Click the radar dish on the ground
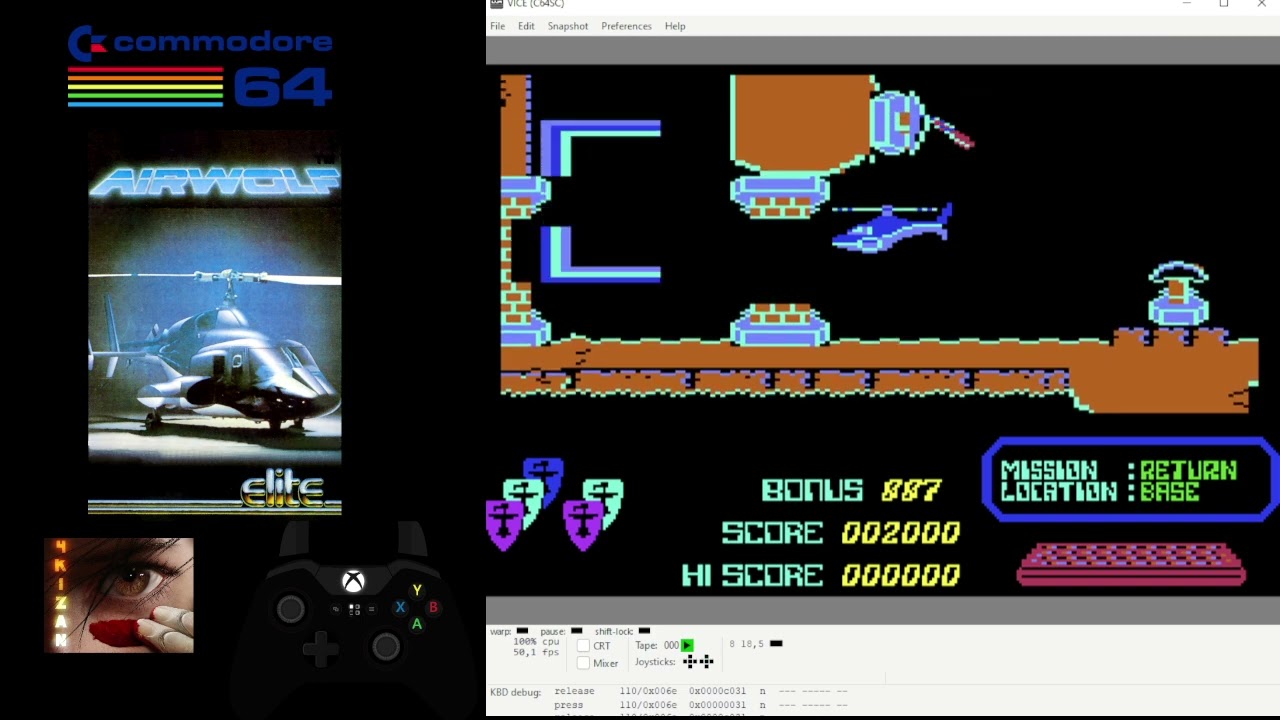1280x720 pixels. (1178, 294)
